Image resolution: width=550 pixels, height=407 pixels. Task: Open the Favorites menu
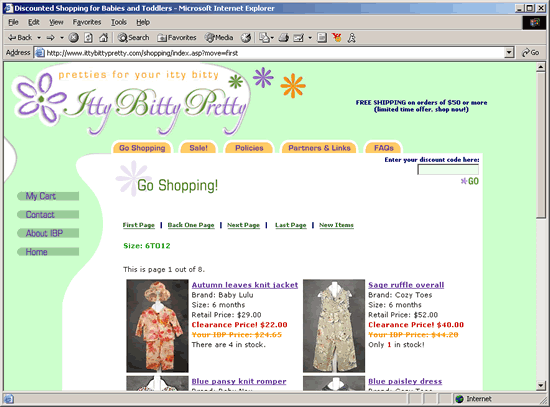pos(87,22)
